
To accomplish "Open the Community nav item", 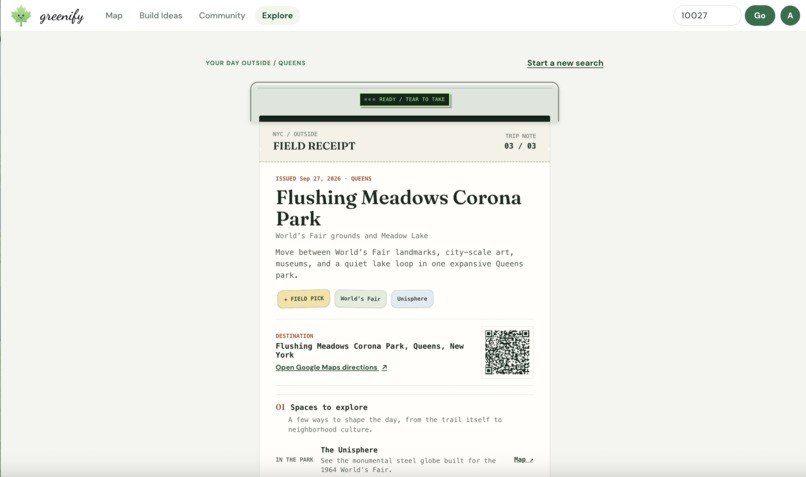I will [x=222, y=15].
